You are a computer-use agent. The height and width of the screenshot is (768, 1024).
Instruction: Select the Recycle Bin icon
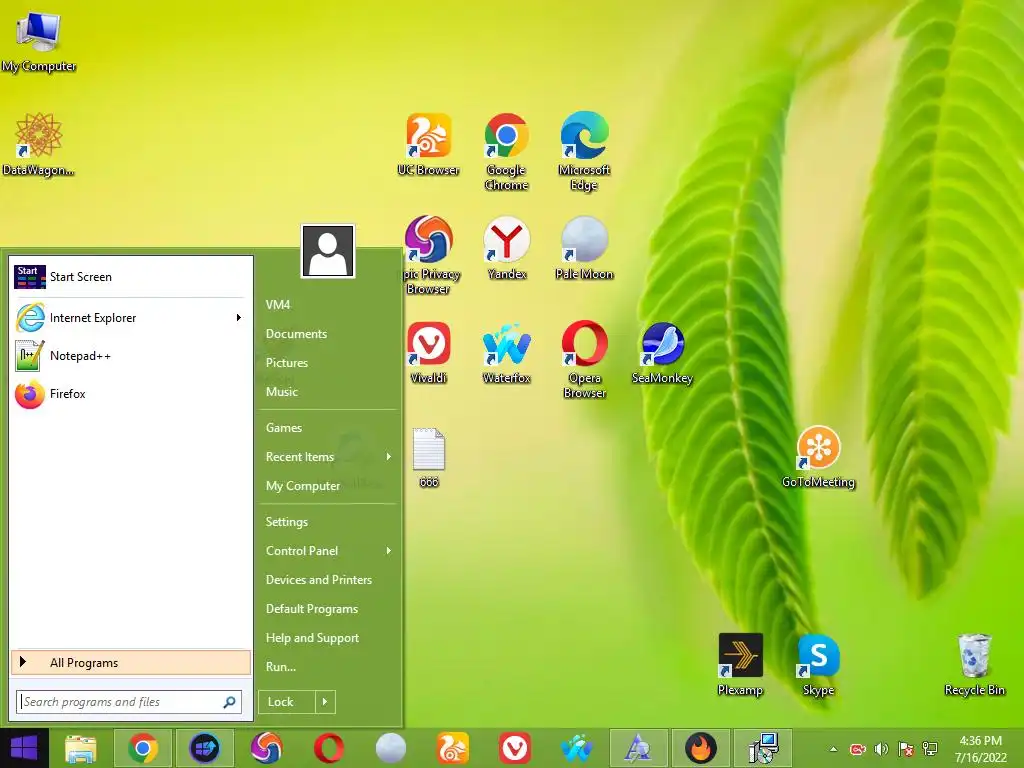click(974, 665)
